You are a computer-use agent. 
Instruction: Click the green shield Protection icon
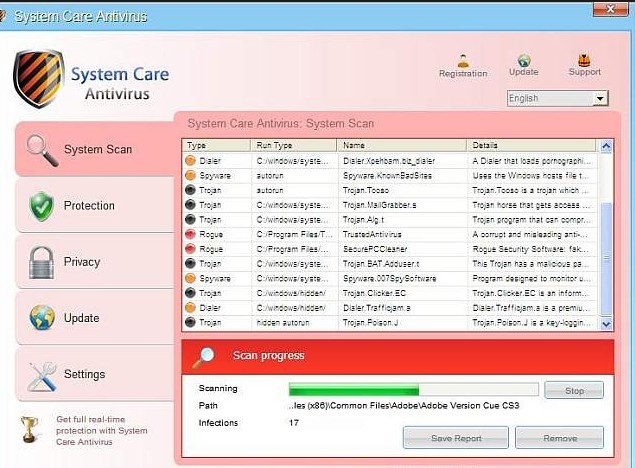tap(42, 206)
